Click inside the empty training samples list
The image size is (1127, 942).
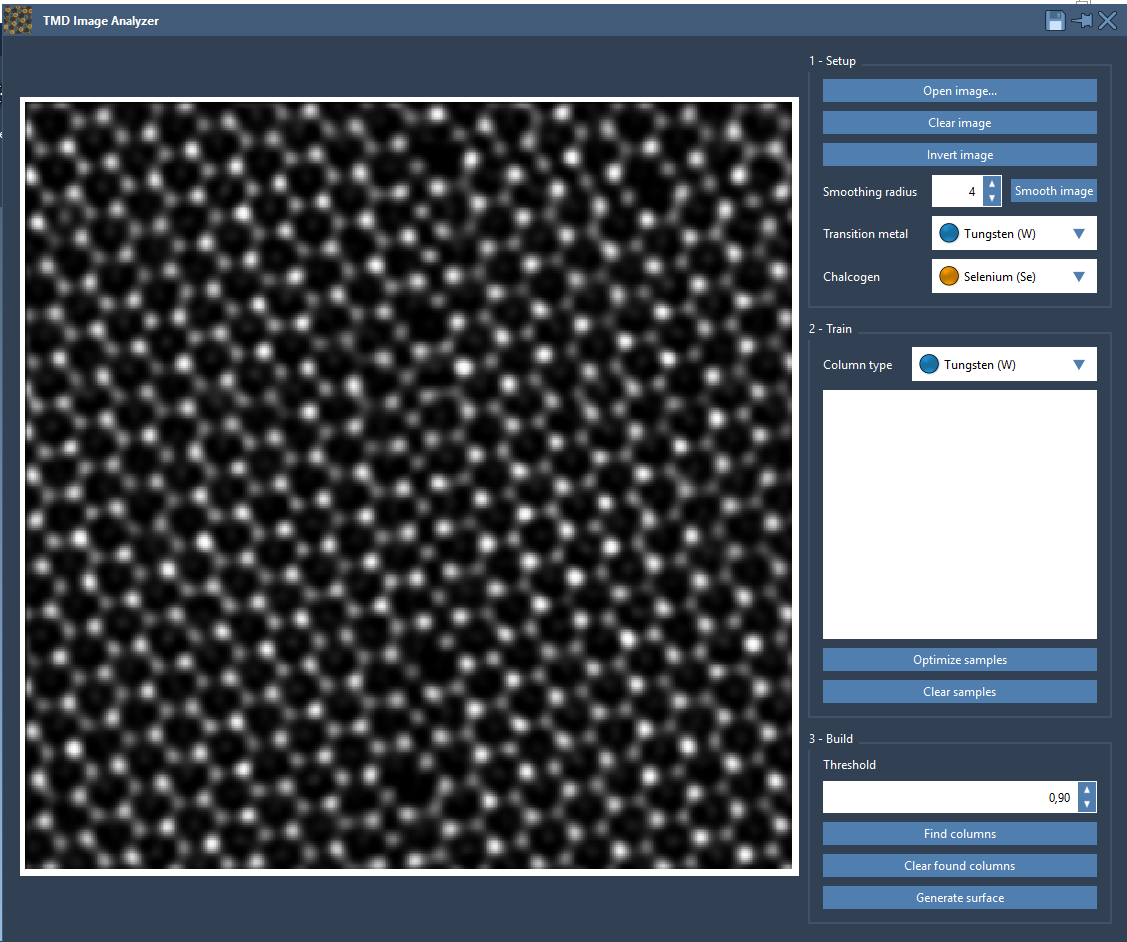[959, 514]
